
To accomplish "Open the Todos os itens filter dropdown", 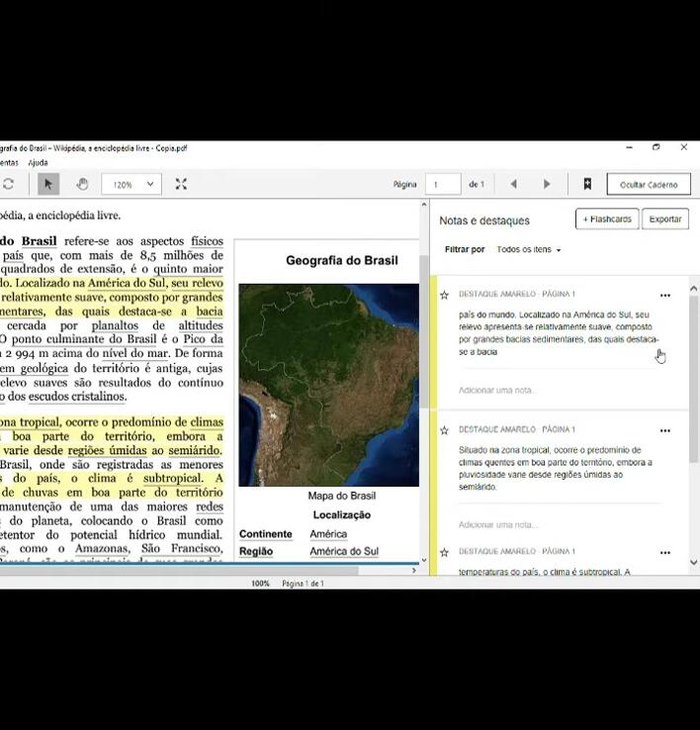I will coord(529,250).
